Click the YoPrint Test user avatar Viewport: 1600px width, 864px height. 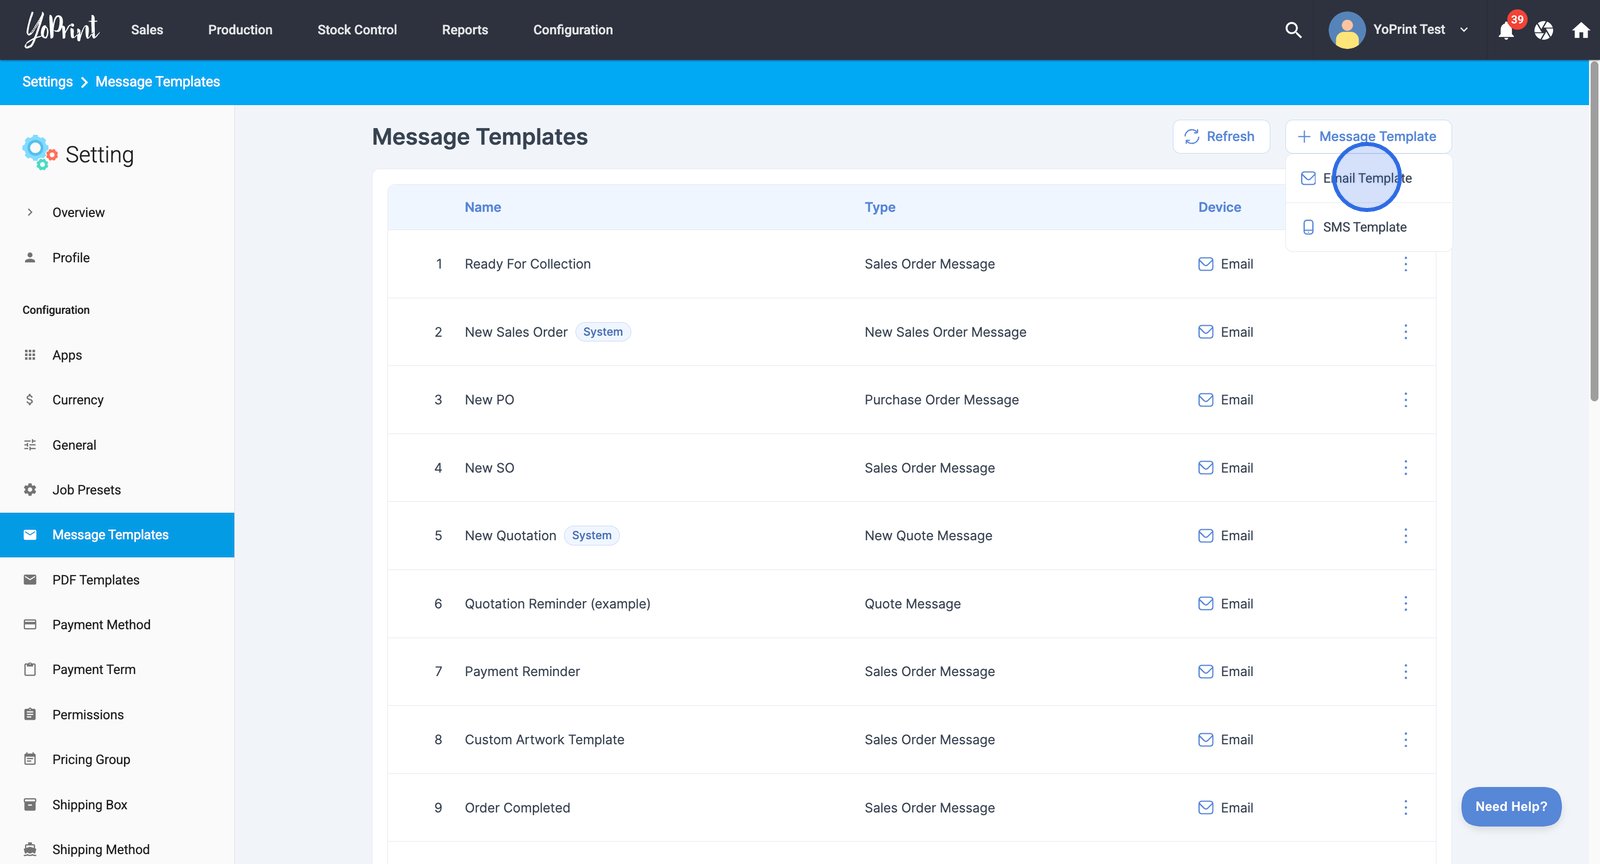click(1346, 30)
